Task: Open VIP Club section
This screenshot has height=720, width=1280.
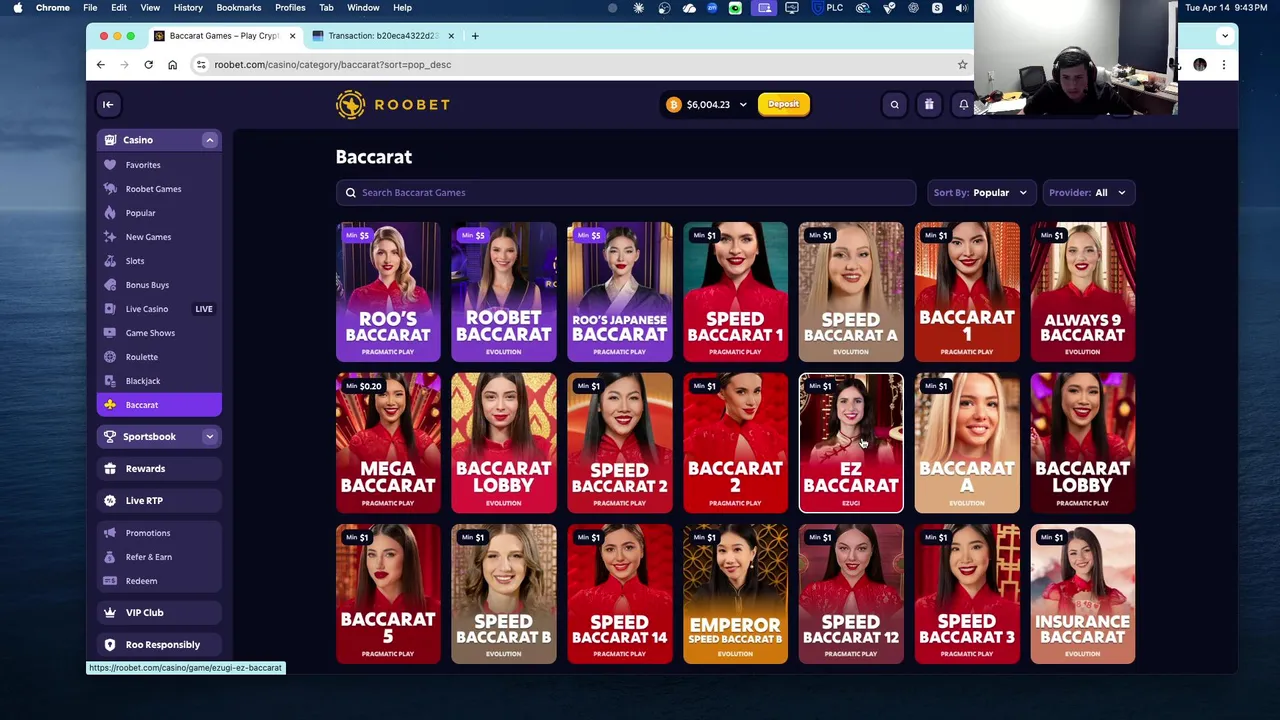Action: (x=159, y=612)
